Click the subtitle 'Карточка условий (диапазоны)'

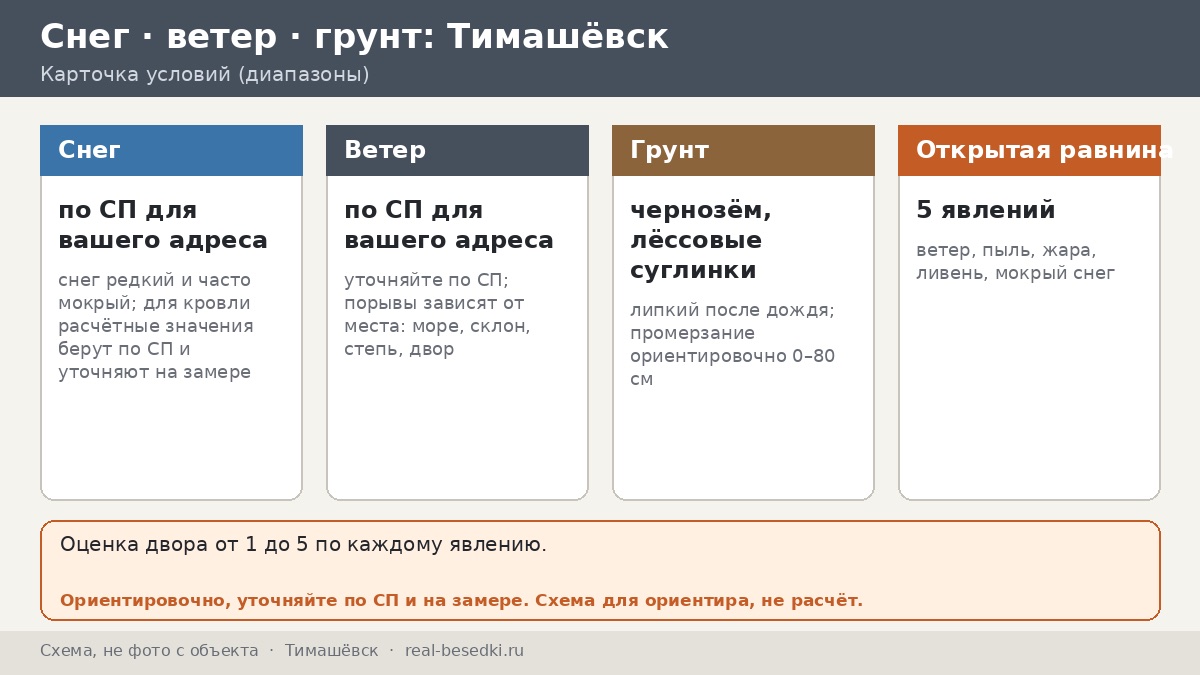coord(205,75)
